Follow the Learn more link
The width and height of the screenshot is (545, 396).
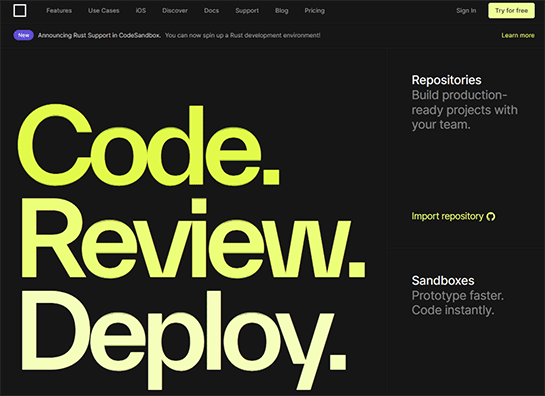tap(518, 35)
